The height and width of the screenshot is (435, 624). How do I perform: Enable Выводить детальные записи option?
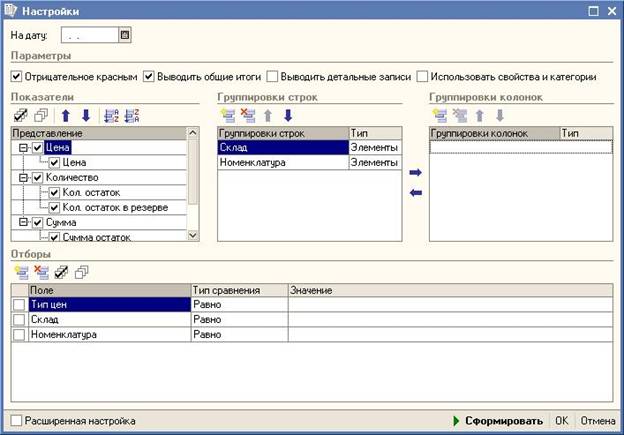coord(273,76)
